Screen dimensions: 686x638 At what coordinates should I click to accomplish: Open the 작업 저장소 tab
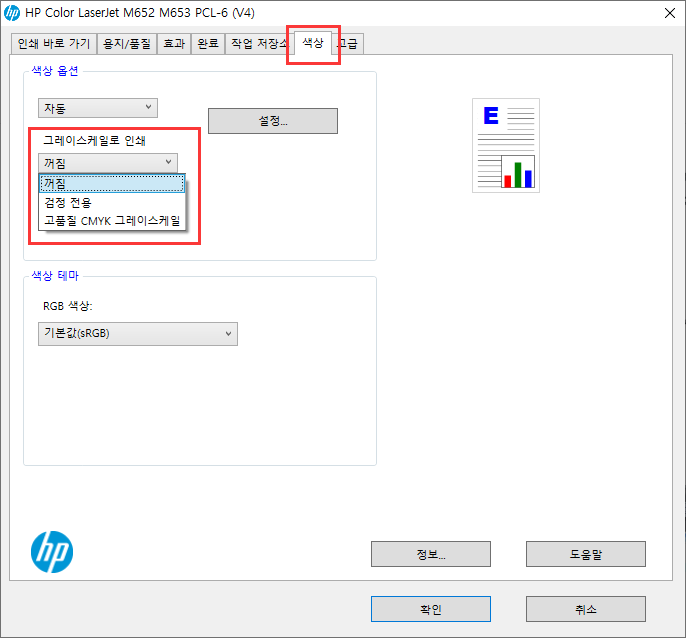[258, 44]
